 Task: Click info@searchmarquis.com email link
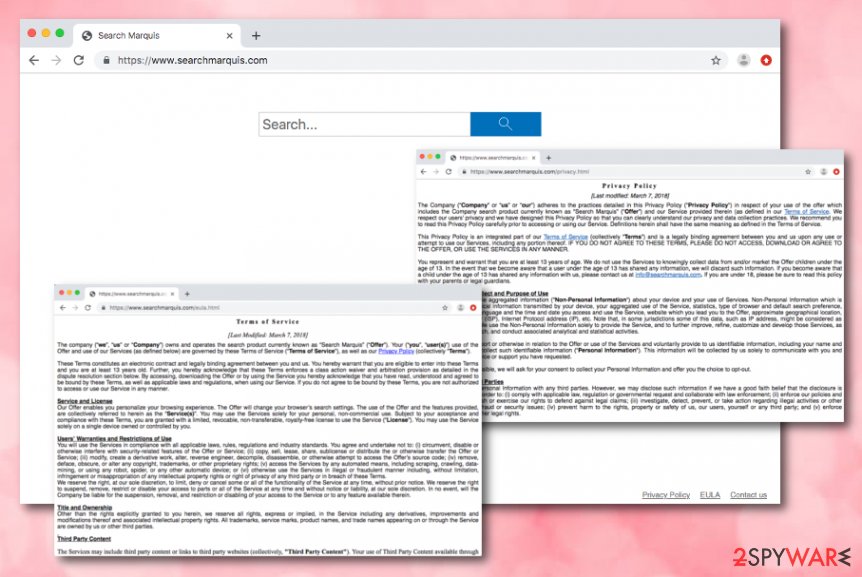[x=668, y=275]
